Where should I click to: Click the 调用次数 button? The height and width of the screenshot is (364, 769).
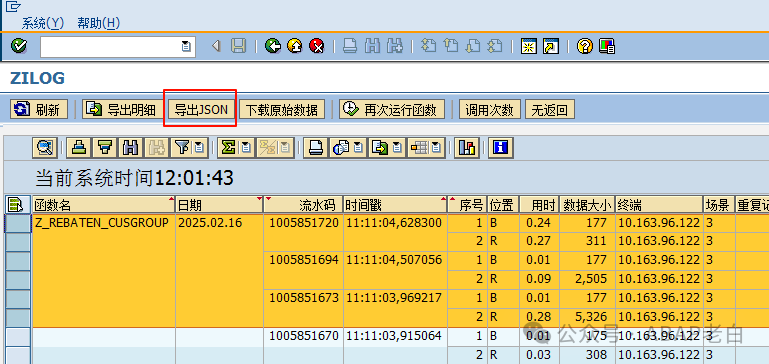point(489,109)
